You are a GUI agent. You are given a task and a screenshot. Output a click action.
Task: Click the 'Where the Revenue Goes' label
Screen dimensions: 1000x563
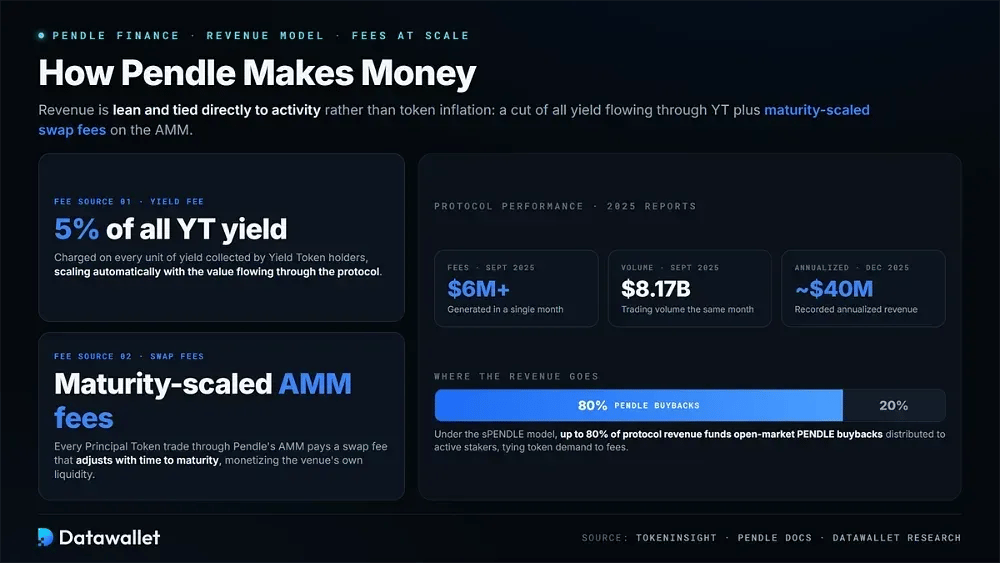[x=517, y=377]
